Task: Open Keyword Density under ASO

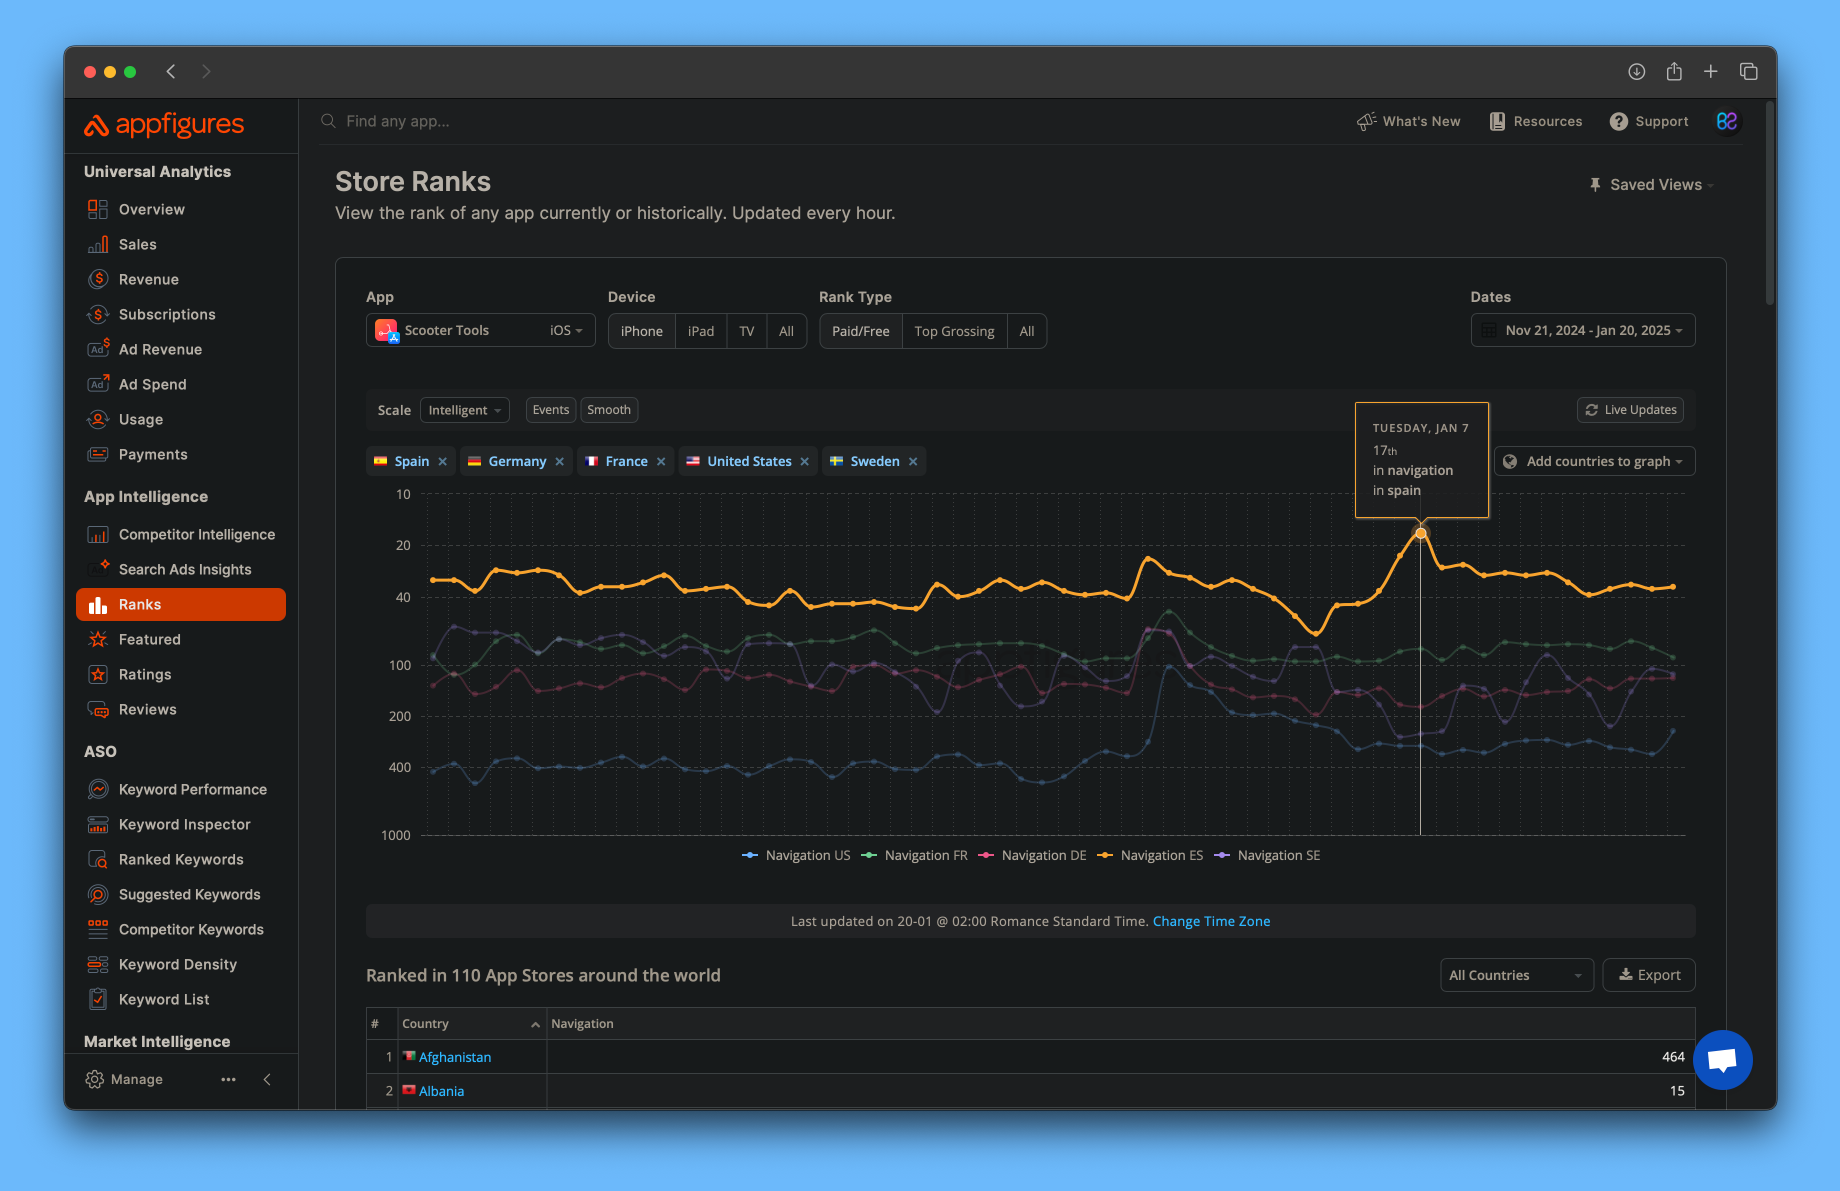Action: coord(176,964)
